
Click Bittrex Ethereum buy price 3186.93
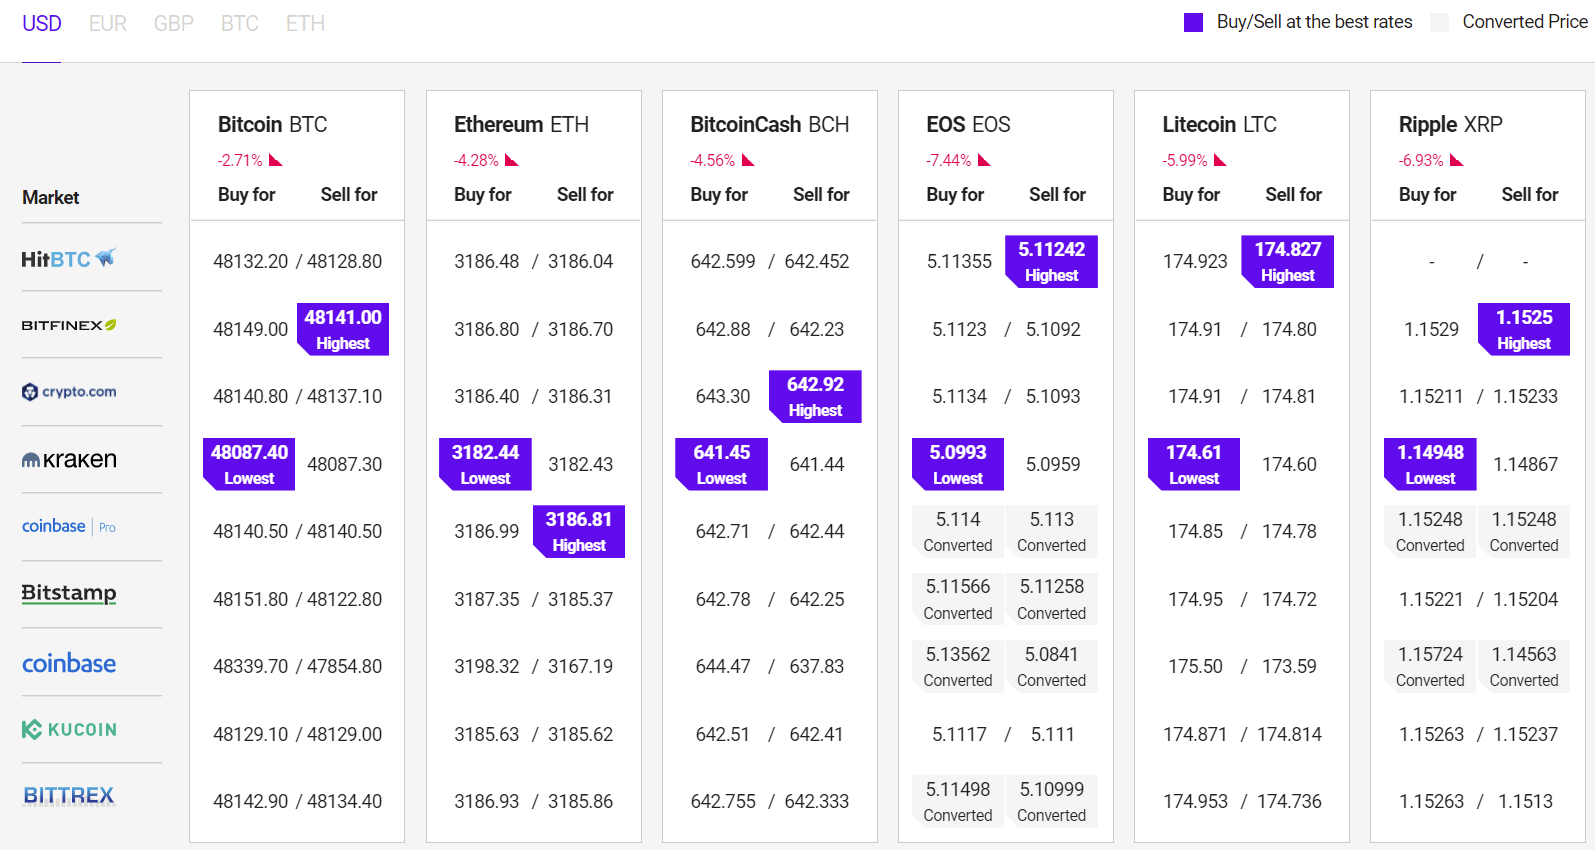(x=487, y=801)
